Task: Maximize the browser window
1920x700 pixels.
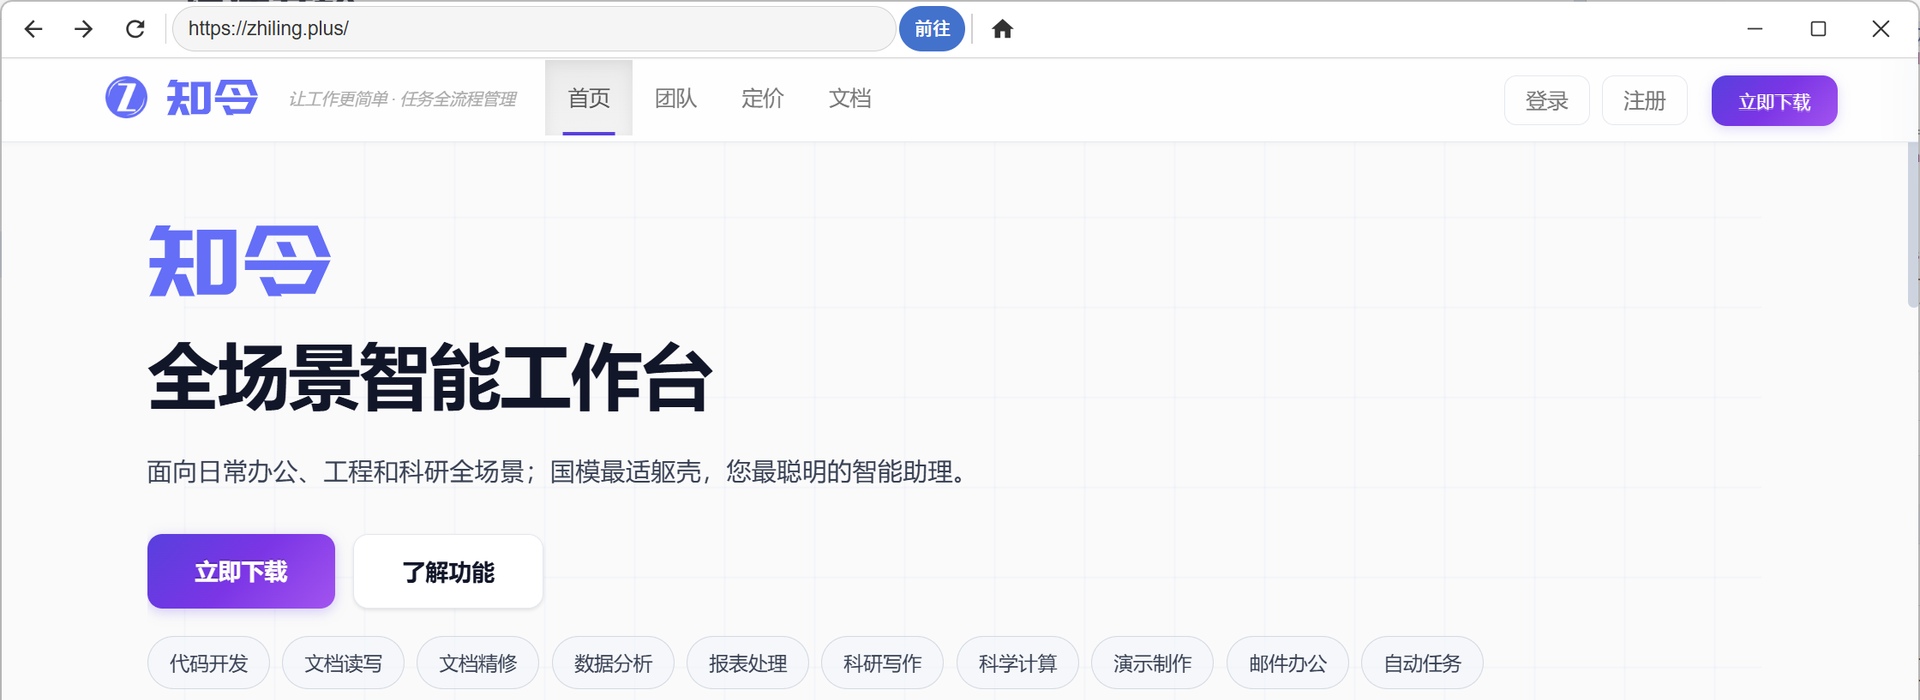Action: (1818, 29)
